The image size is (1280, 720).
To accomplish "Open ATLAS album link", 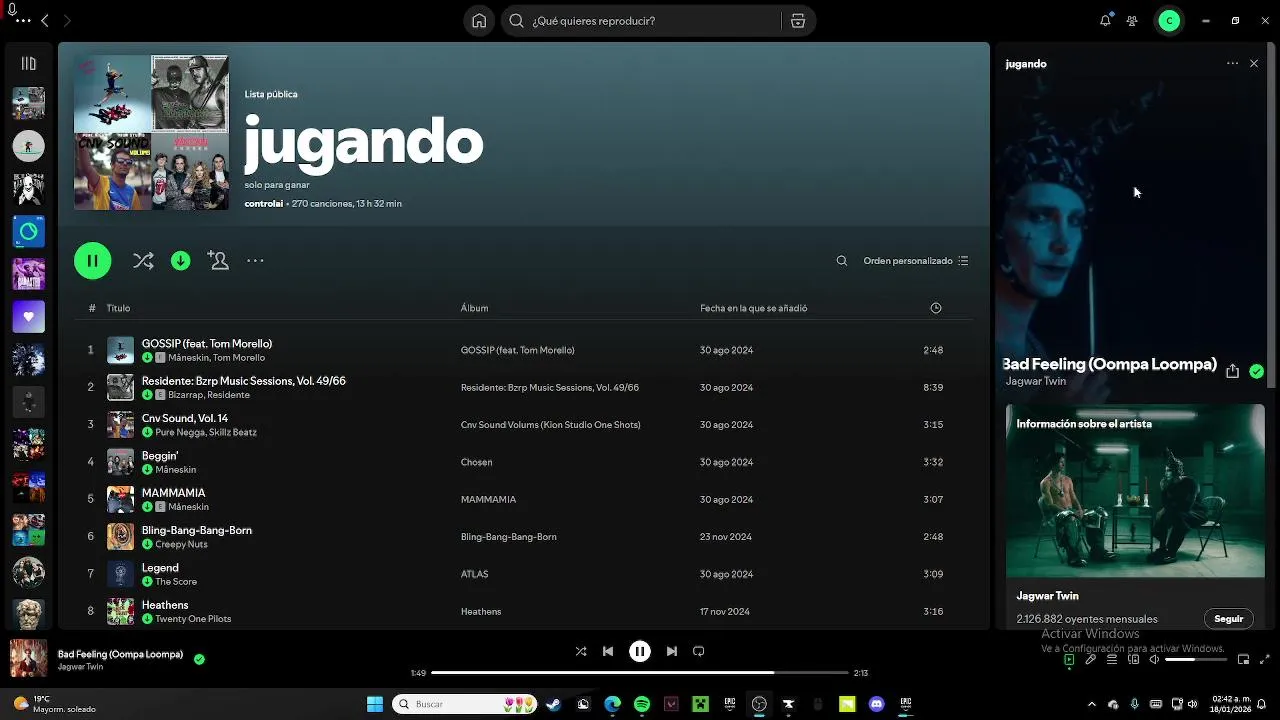I will pyautogui.click(x=474, y=574).
